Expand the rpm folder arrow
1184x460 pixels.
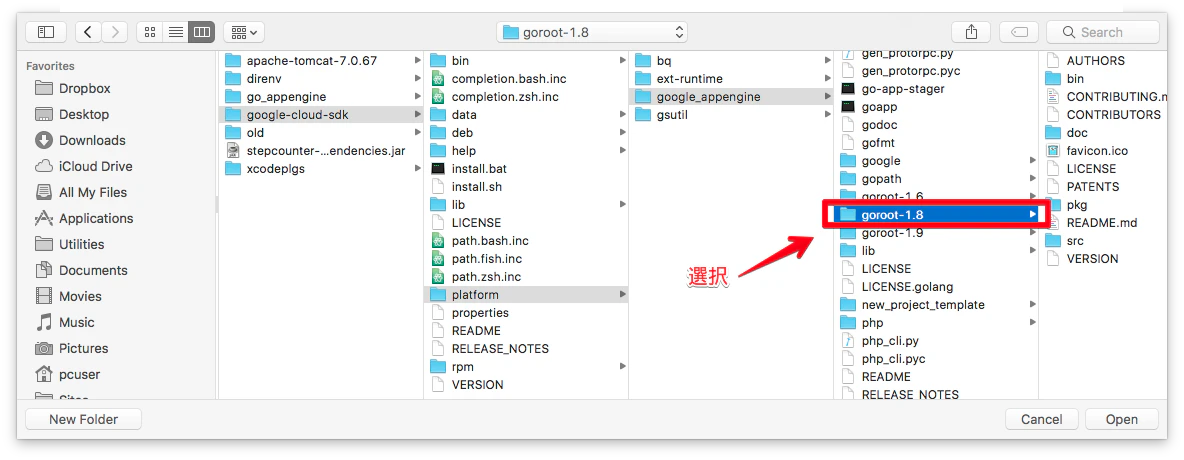pyautogui.click(x=622, y=366)
